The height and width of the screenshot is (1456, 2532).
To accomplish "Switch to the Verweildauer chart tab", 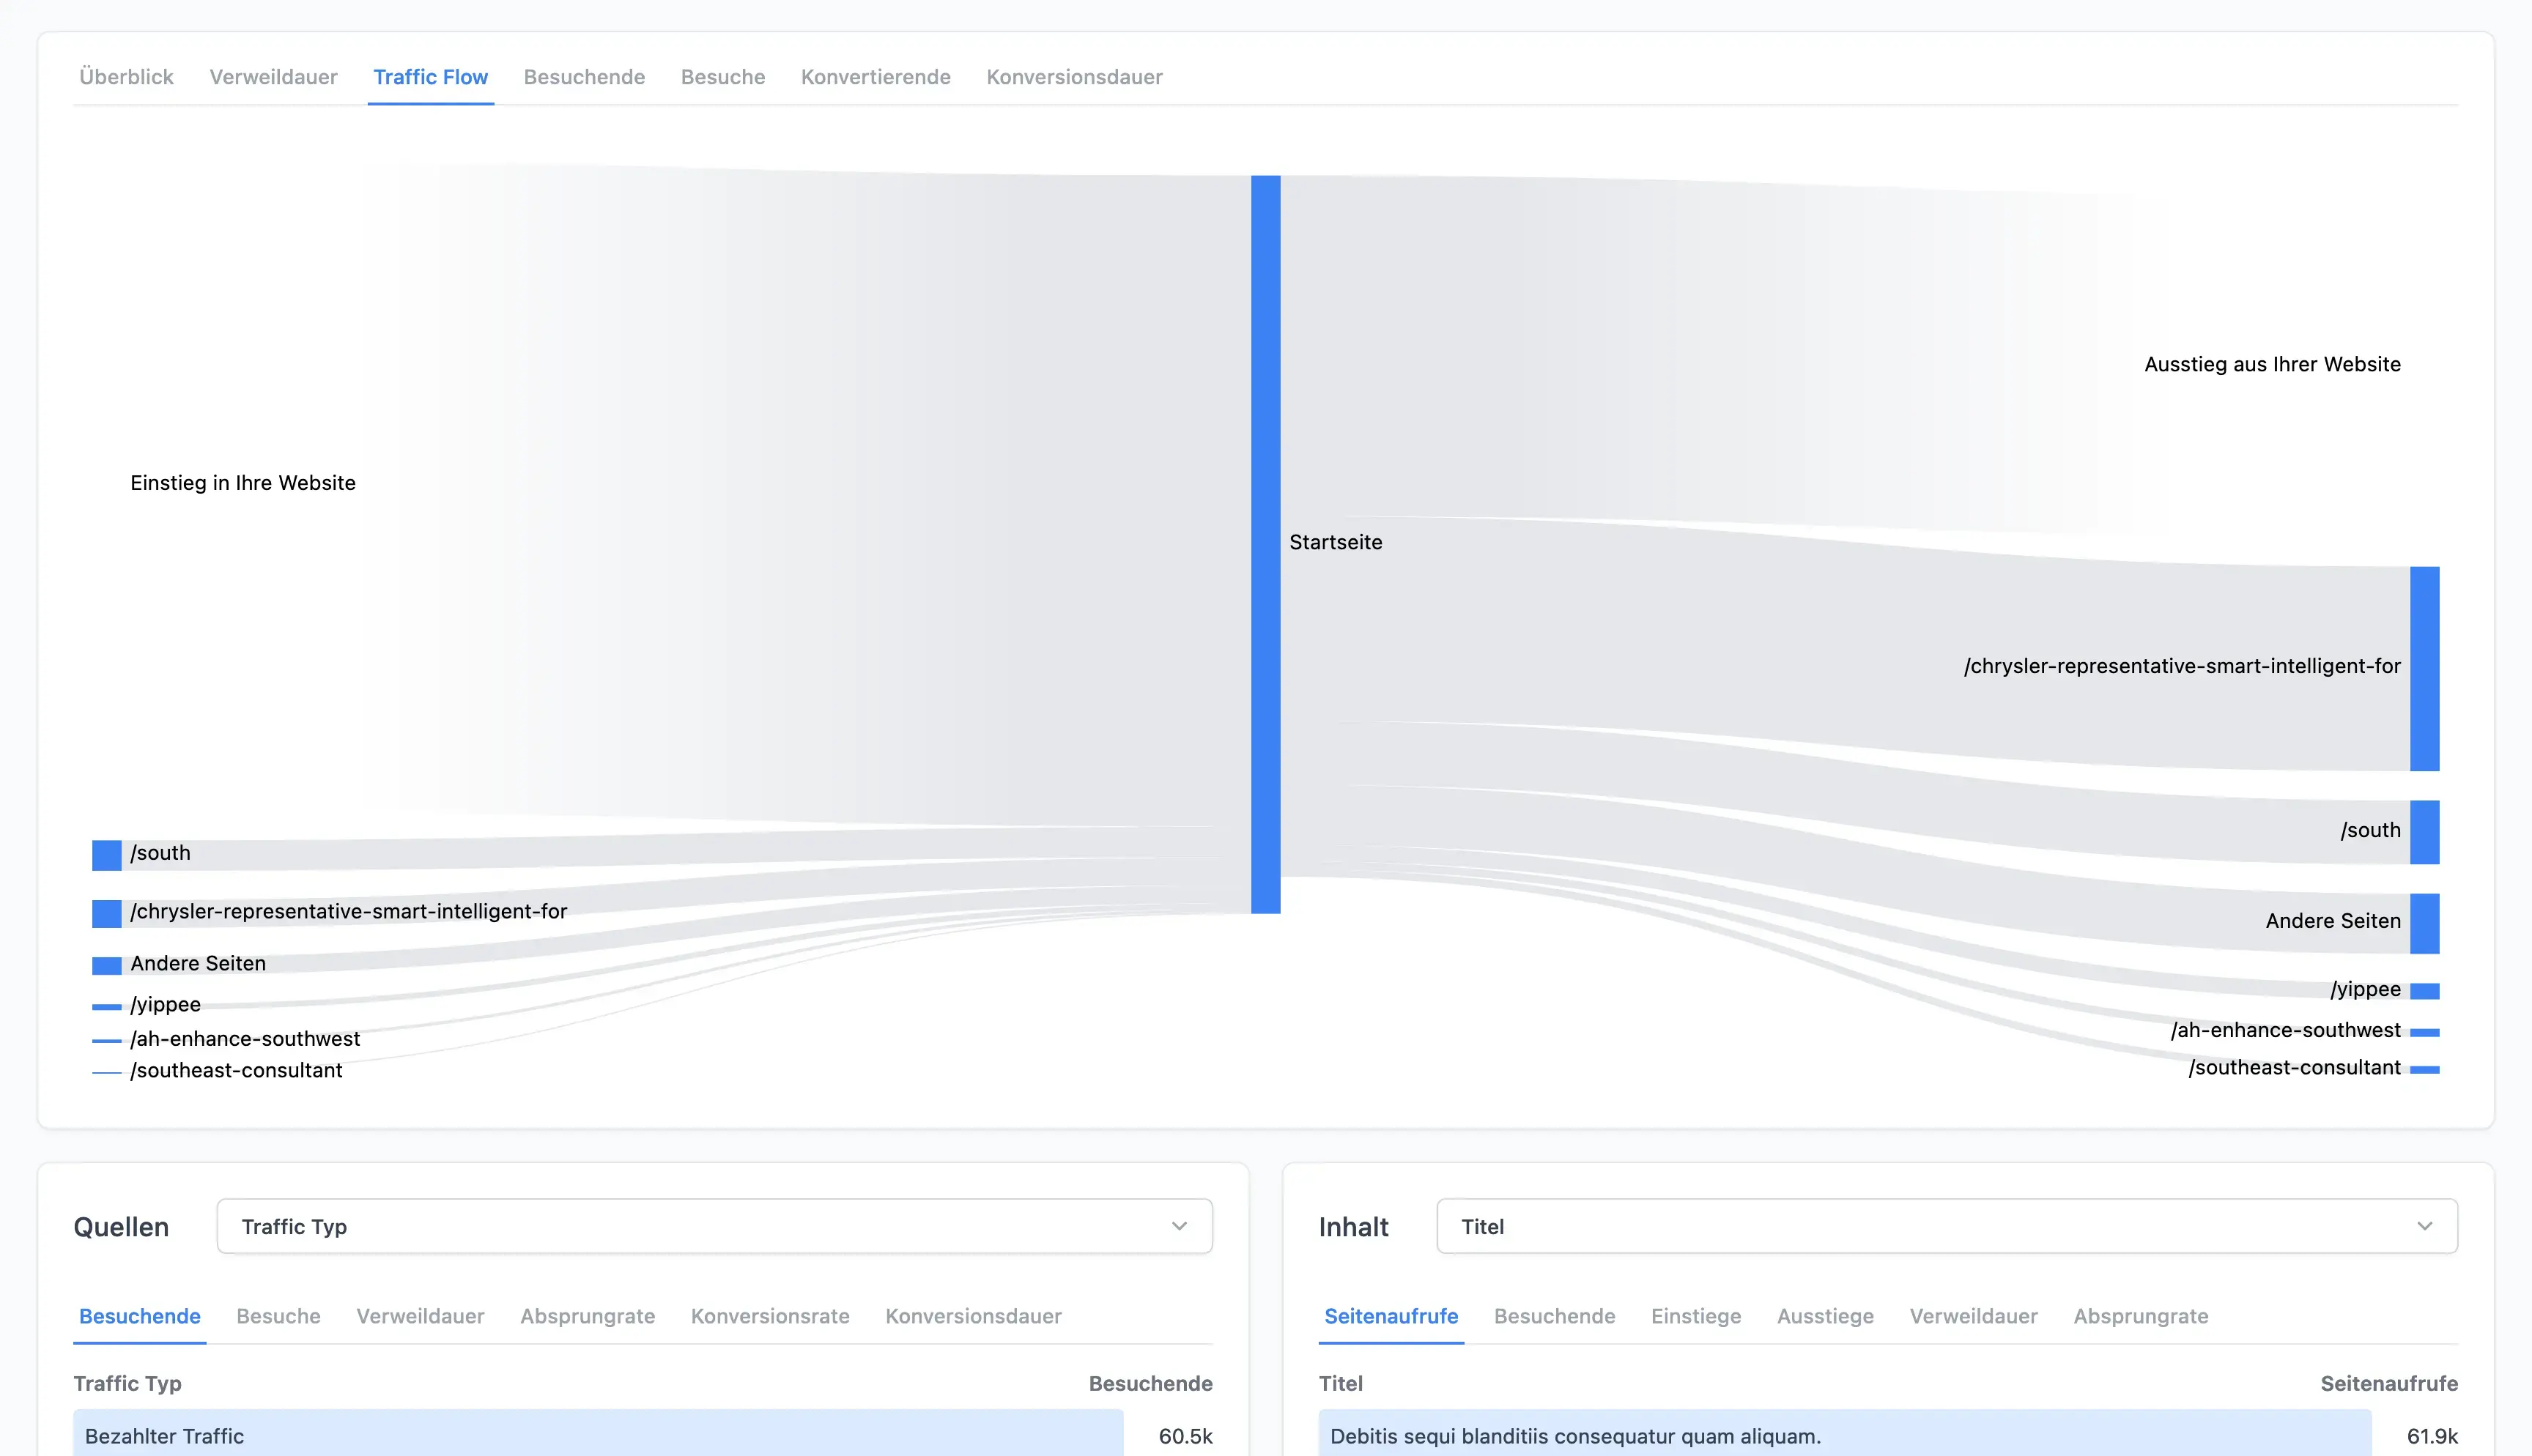I will [x=273, y=77].
